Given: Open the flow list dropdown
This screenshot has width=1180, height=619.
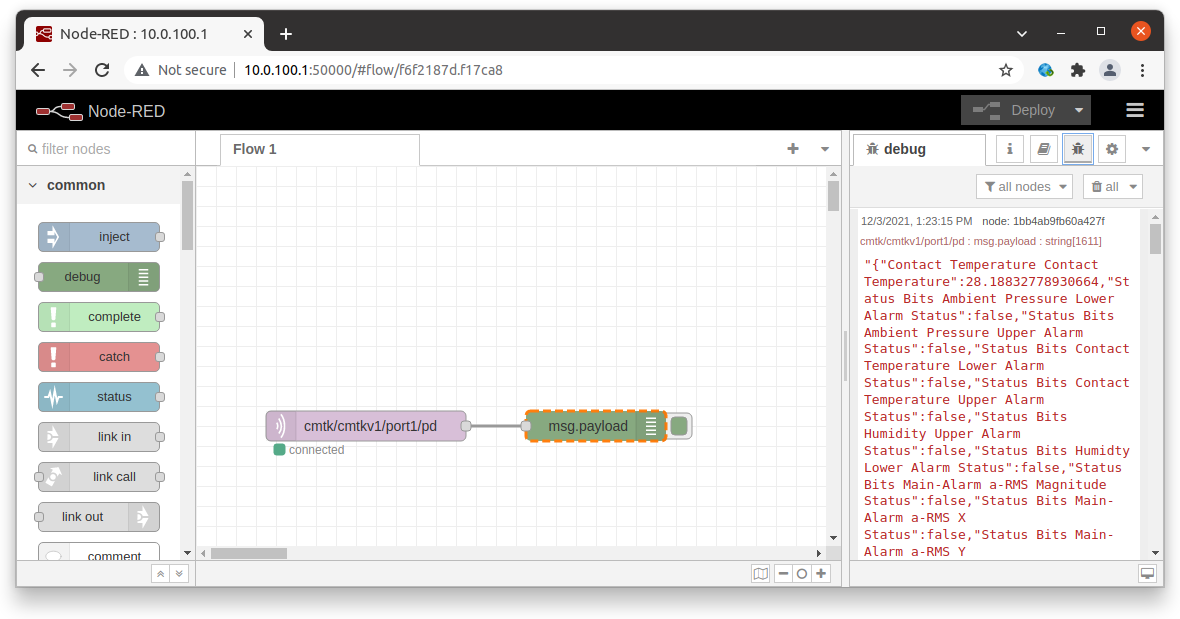Looking at the screenshot, I should 824,148.
